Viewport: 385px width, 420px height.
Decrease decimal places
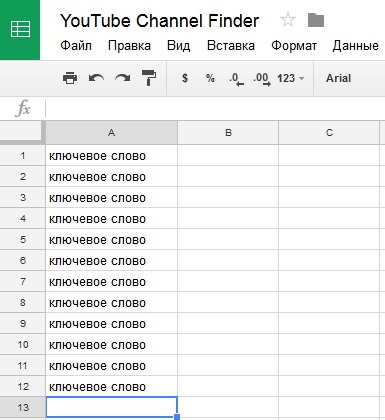(x=236, y=79)
